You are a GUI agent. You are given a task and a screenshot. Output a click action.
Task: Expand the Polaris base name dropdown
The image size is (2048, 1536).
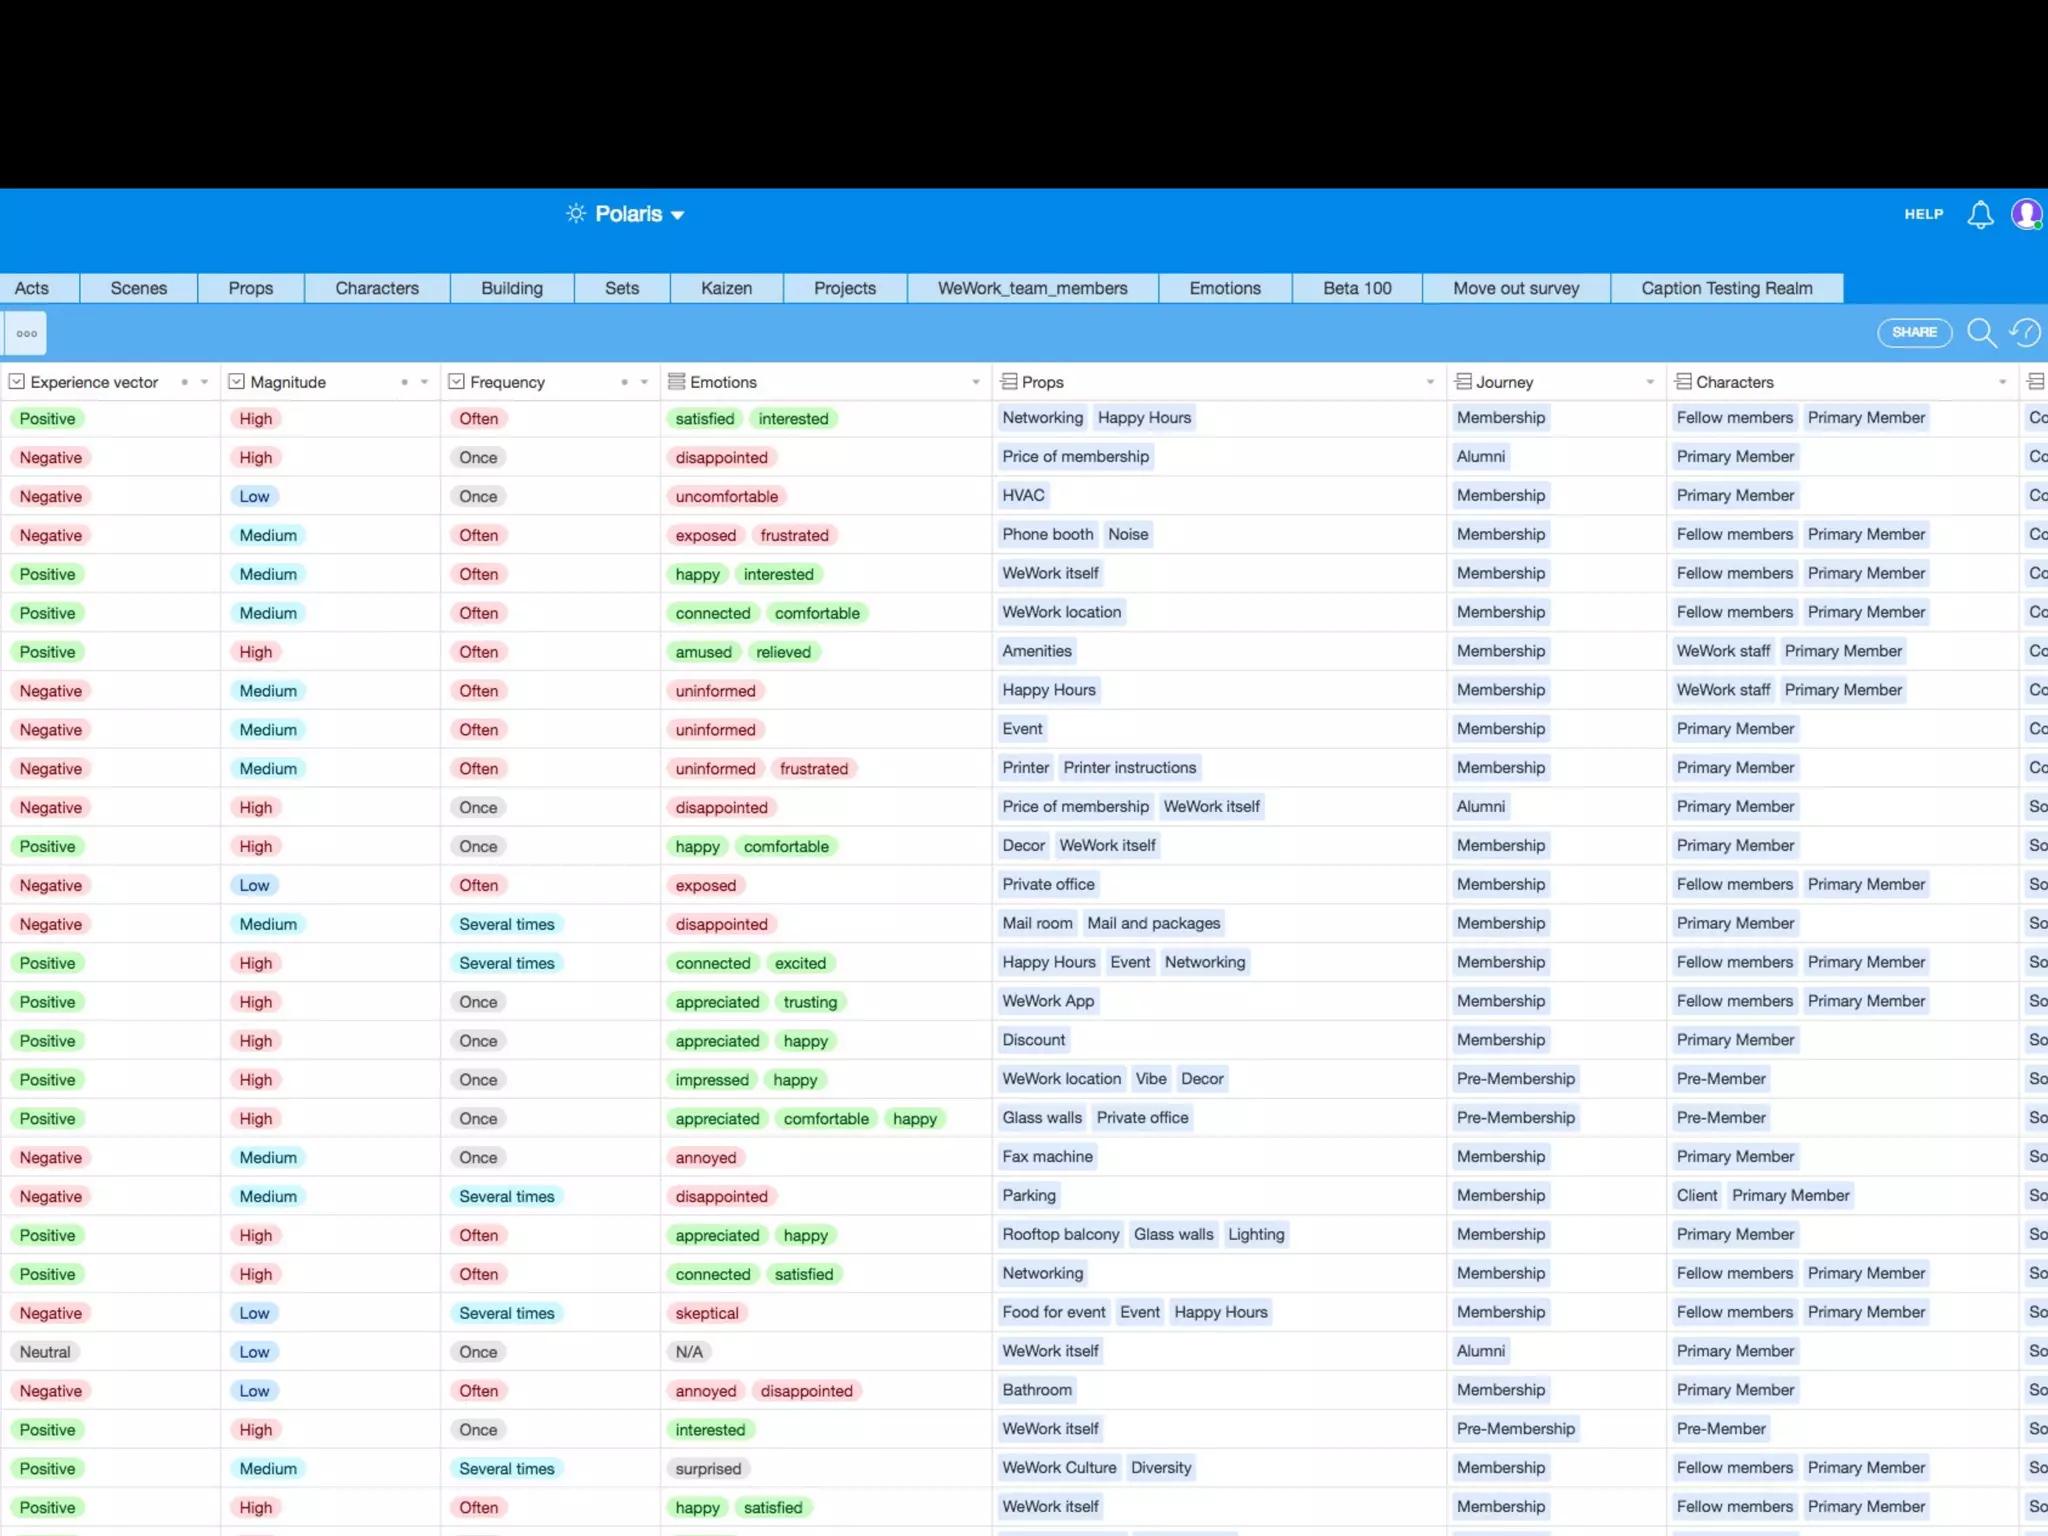click(x=678, y=215)
